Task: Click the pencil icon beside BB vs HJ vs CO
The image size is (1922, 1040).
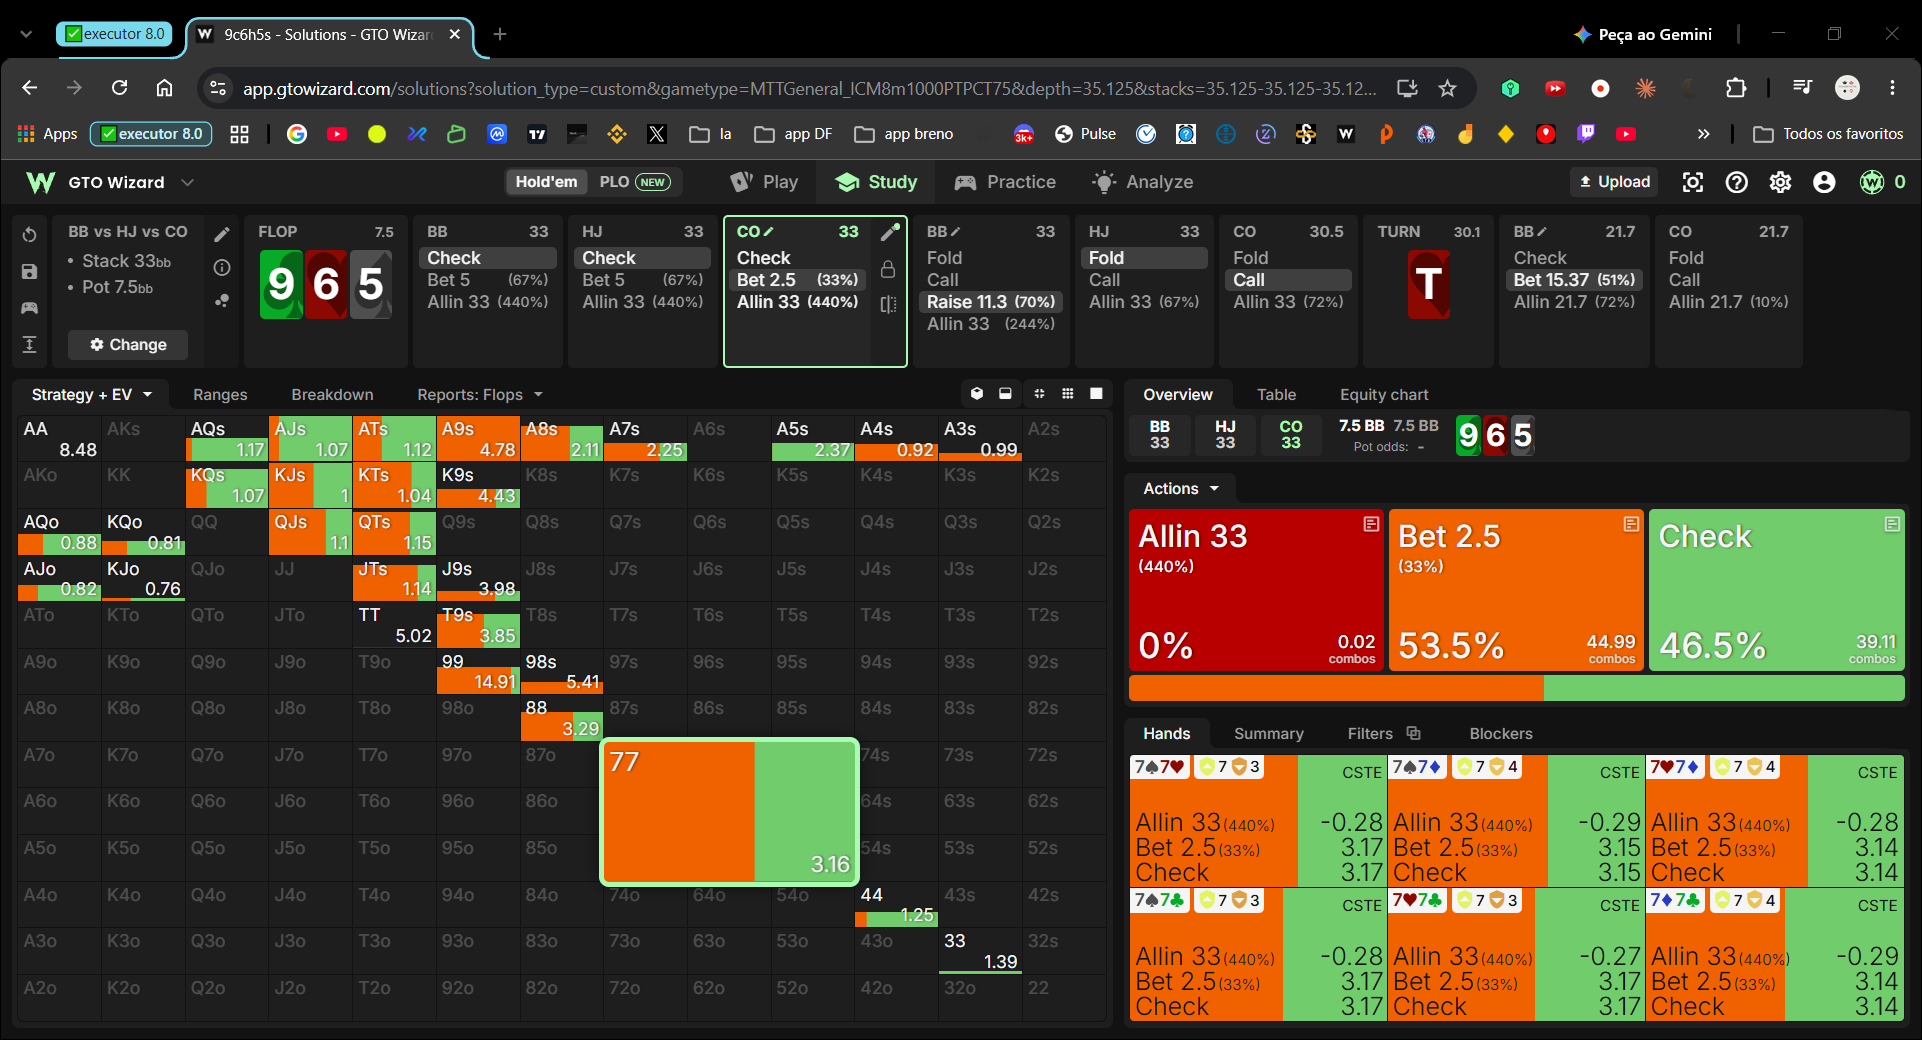Action: point(222,235)
